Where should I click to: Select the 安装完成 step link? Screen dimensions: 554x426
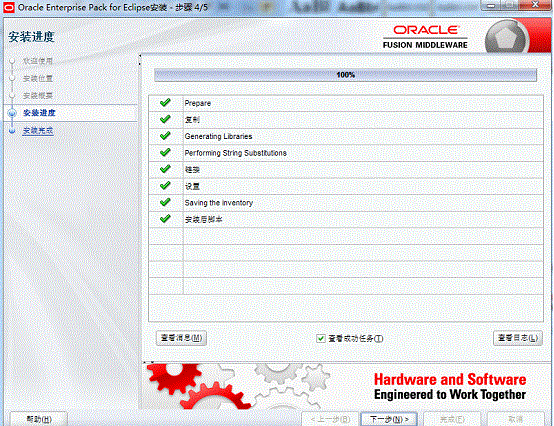pyautogui.click(x=38, y=131)
